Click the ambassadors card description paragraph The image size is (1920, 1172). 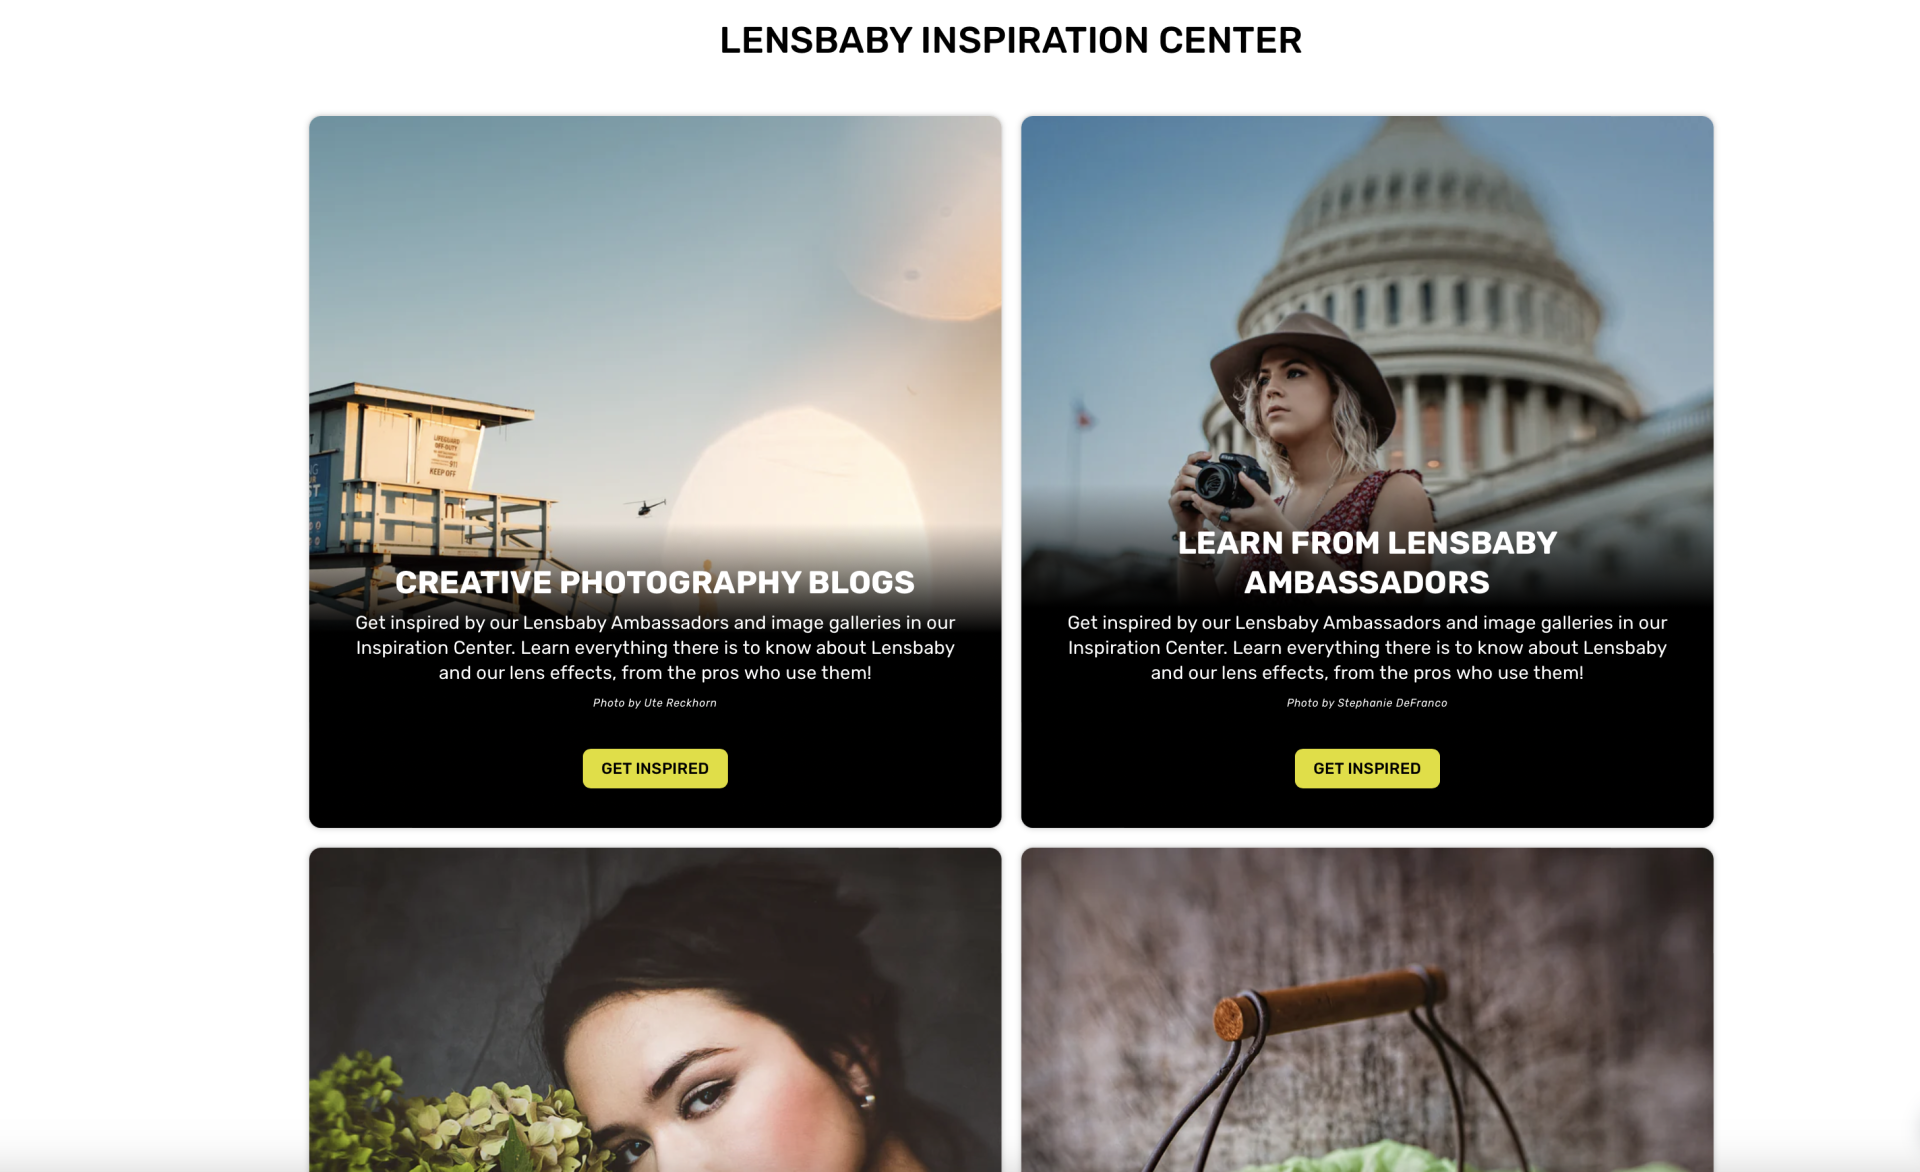tap(1367, 647)
